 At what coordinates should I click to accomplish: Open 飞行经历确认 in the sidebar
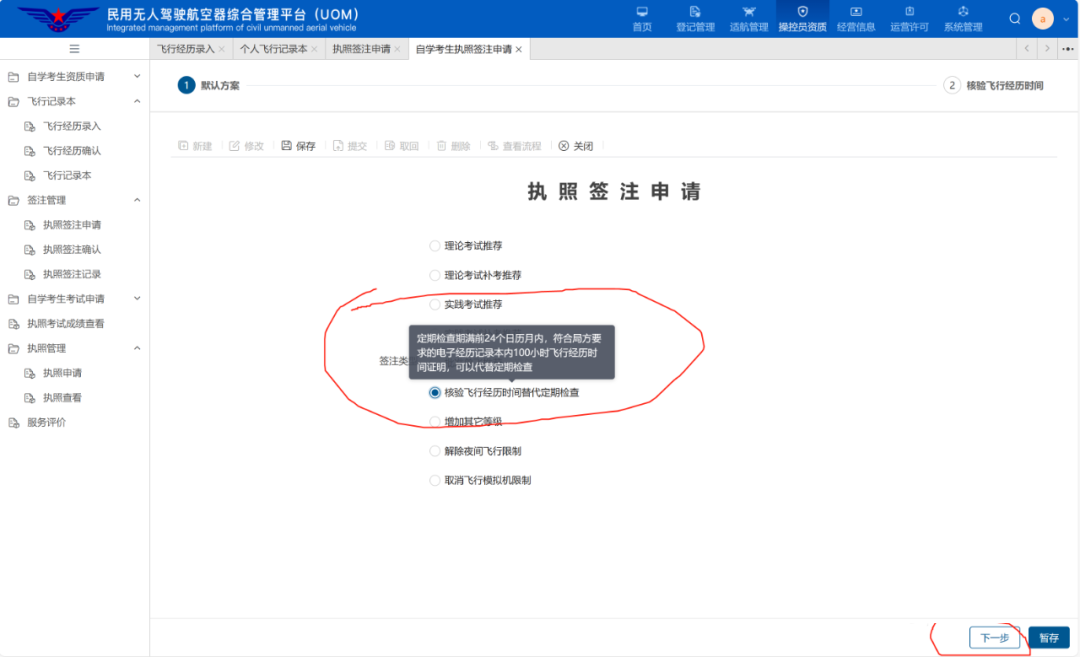click(x=74, y=151)
